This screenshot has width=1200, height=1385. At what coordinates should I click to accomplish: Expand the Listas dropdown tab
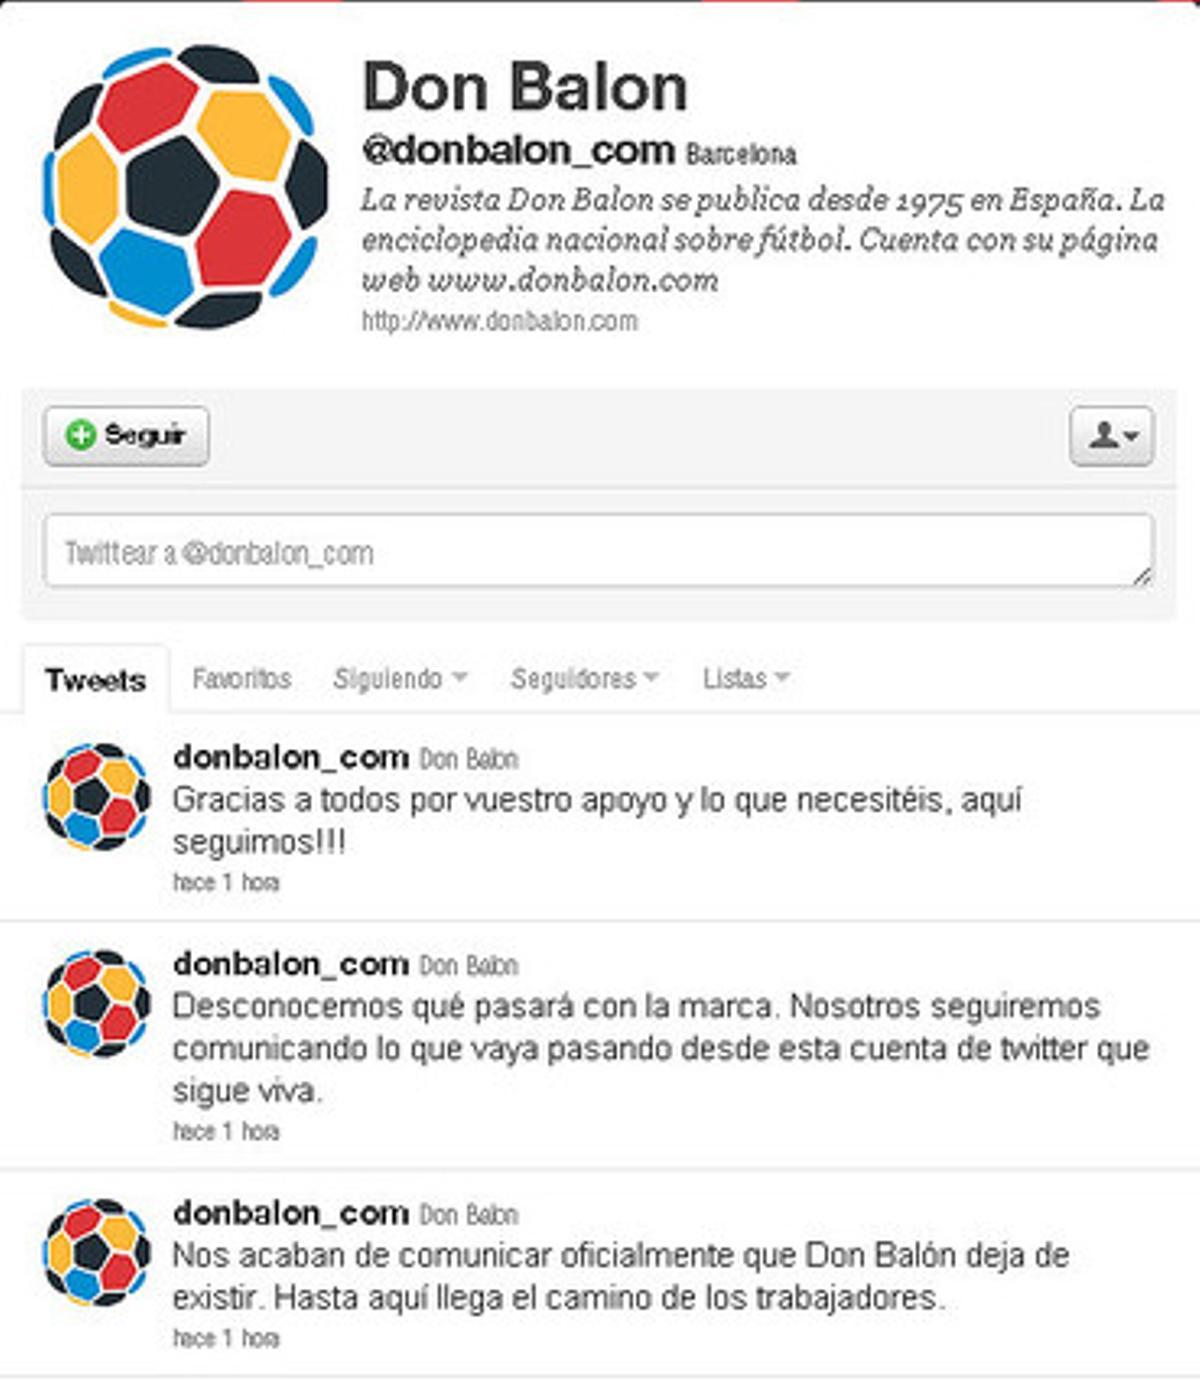click(x=746, y=679)
